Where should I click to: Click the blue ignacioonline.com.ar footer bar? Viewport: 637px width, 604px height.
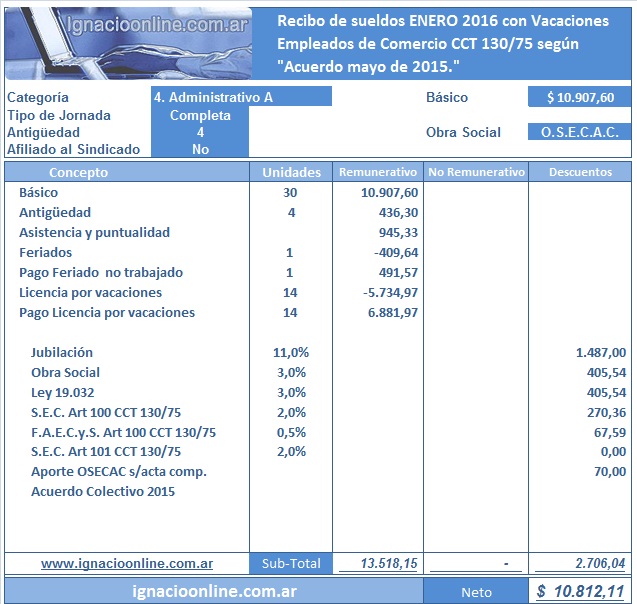(x=214, y=592)
